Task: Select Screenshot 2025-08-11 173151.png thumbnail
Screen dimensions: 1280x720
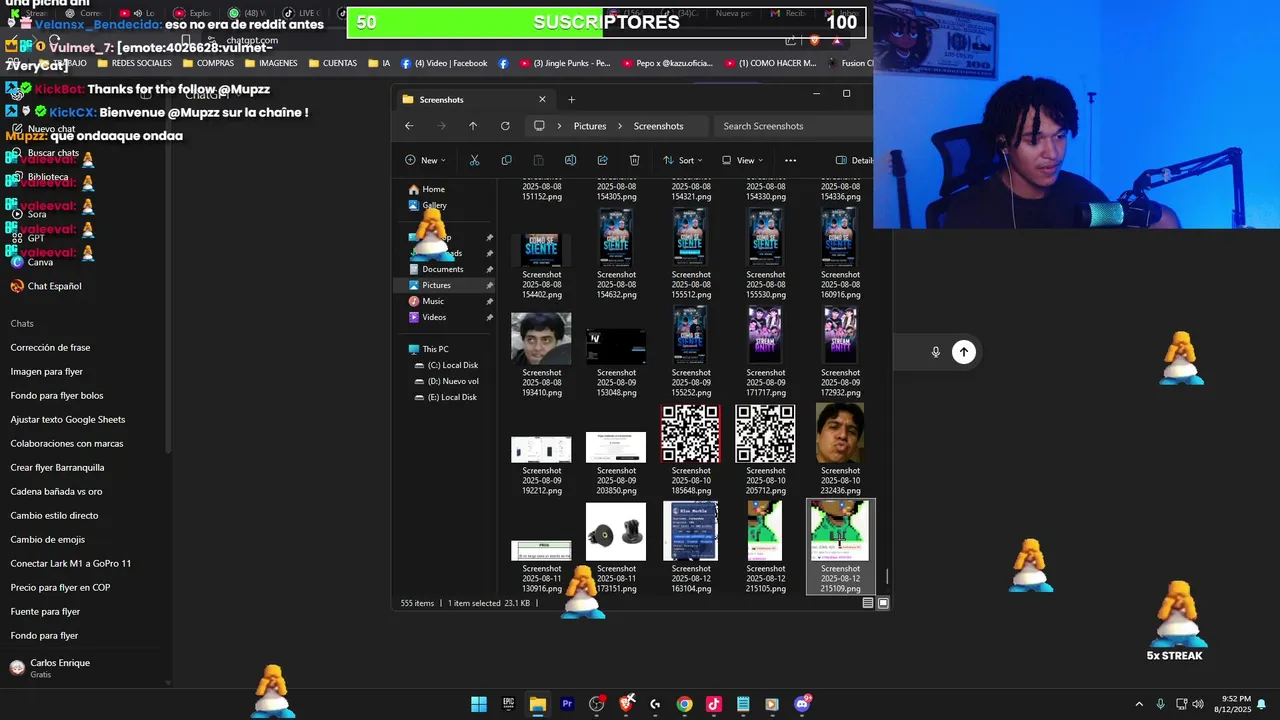Action: [x=616, y=532]
